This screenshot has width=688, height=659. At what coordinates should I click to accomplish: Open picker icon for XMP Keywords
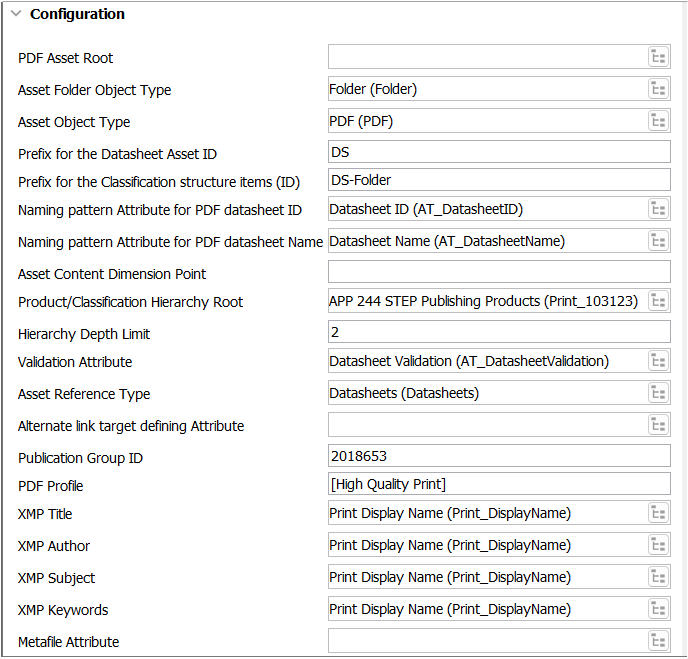click(x=658, y=609)
